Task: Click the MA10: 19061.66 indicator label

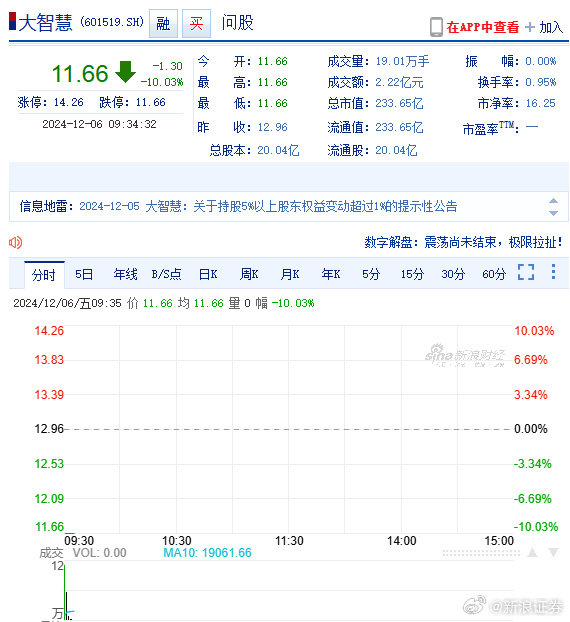Action: [x=207, y=553]
